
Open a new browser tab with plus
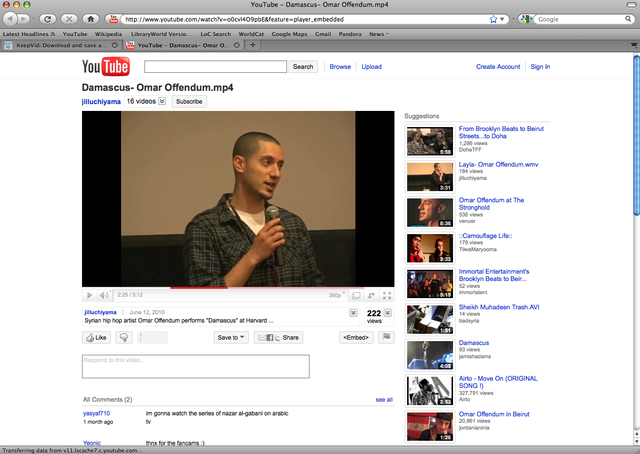click(x=253, y=45)
